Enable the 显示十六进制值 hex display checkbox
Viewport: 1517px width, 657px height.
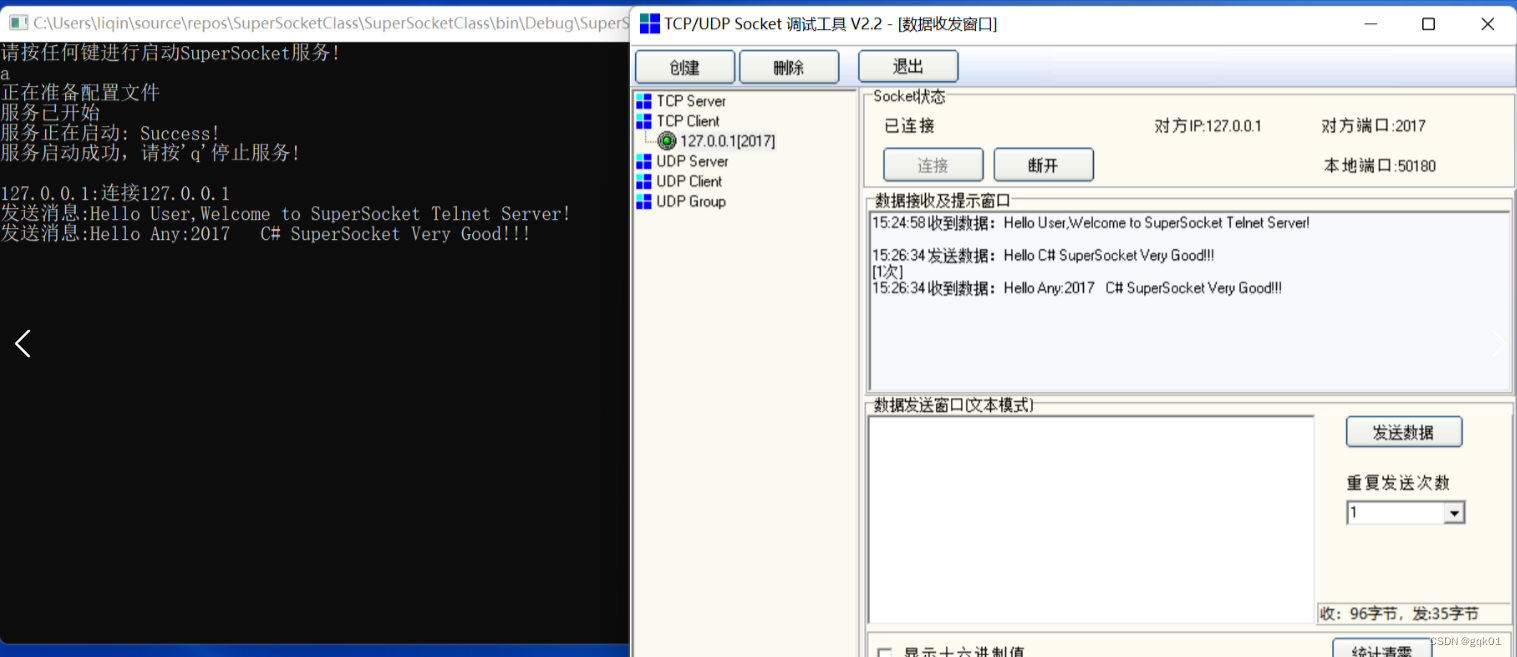tap(884, 651)
